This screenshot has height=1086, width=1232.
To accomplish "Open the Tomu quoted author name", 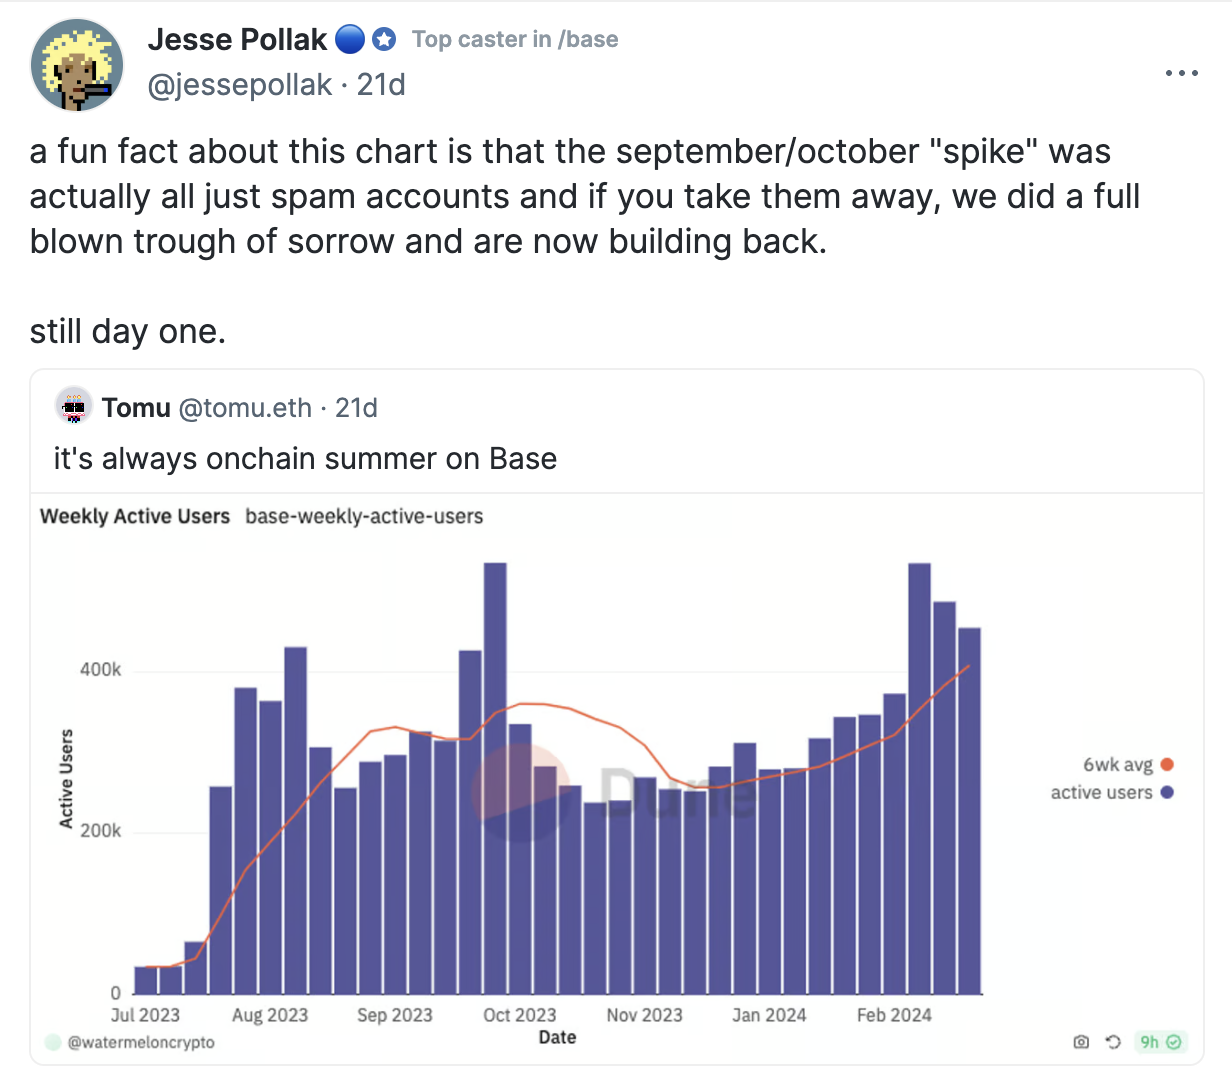I will coord(136,408).
